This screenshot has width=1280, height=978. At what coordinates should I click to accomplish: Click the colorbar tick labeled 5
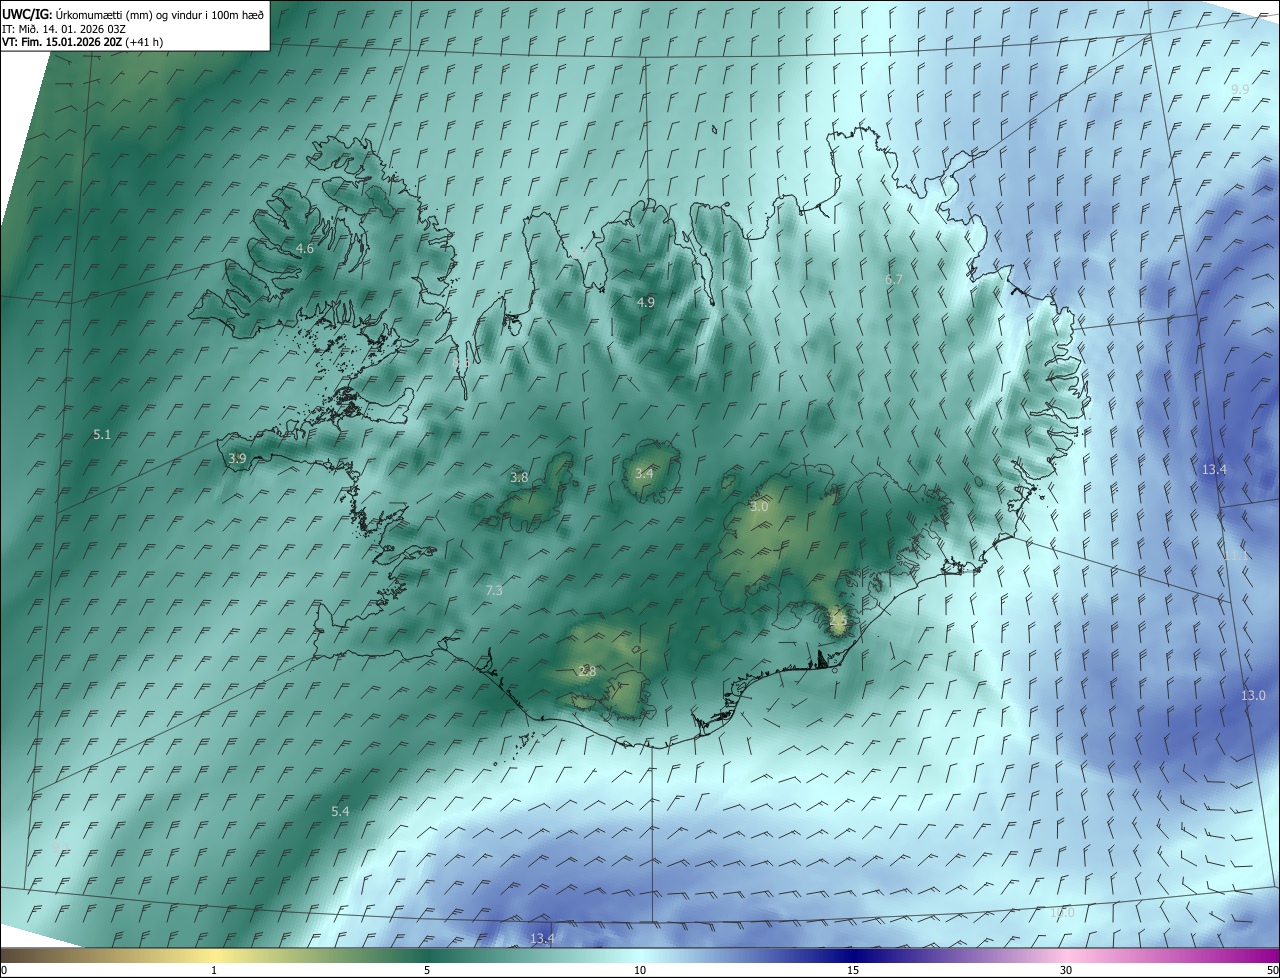pos(427,970)
